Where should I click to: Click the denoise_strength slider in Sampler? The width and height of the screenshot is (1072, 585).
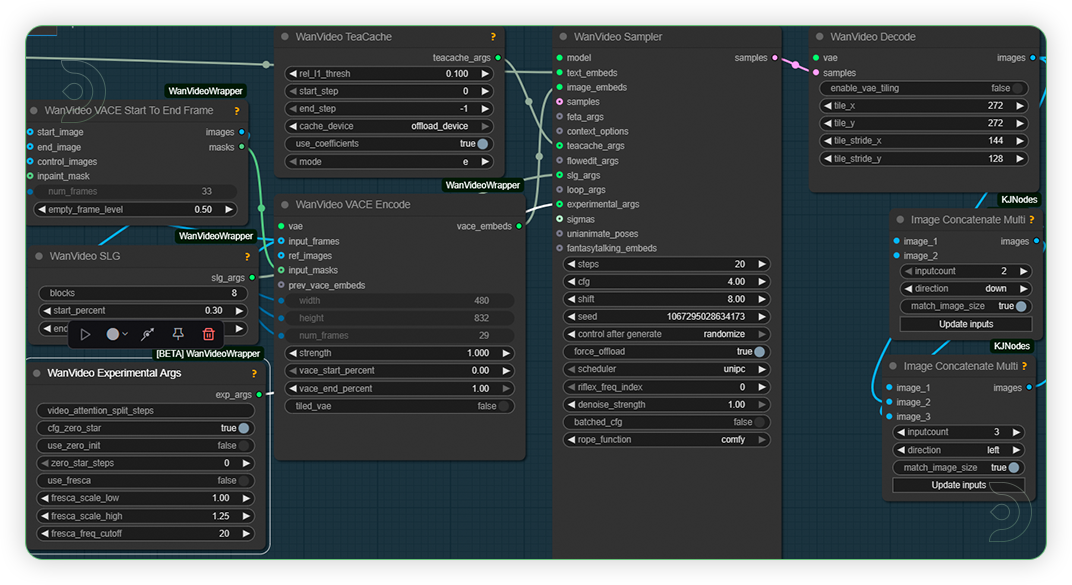[x=667, y=405]
